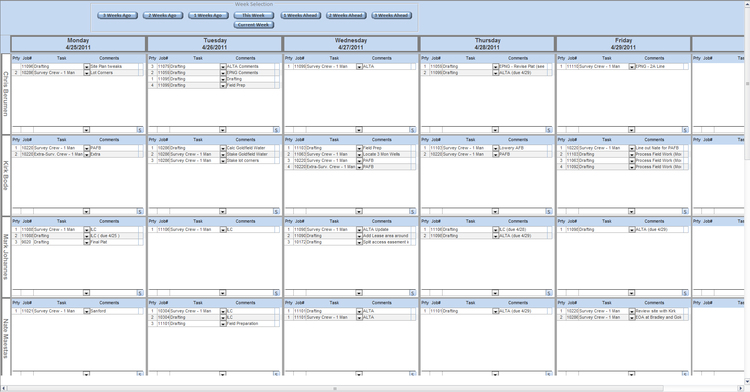
Task: Click the S button in Mark Johannes' Thursday panel
Action: point(549,293)
